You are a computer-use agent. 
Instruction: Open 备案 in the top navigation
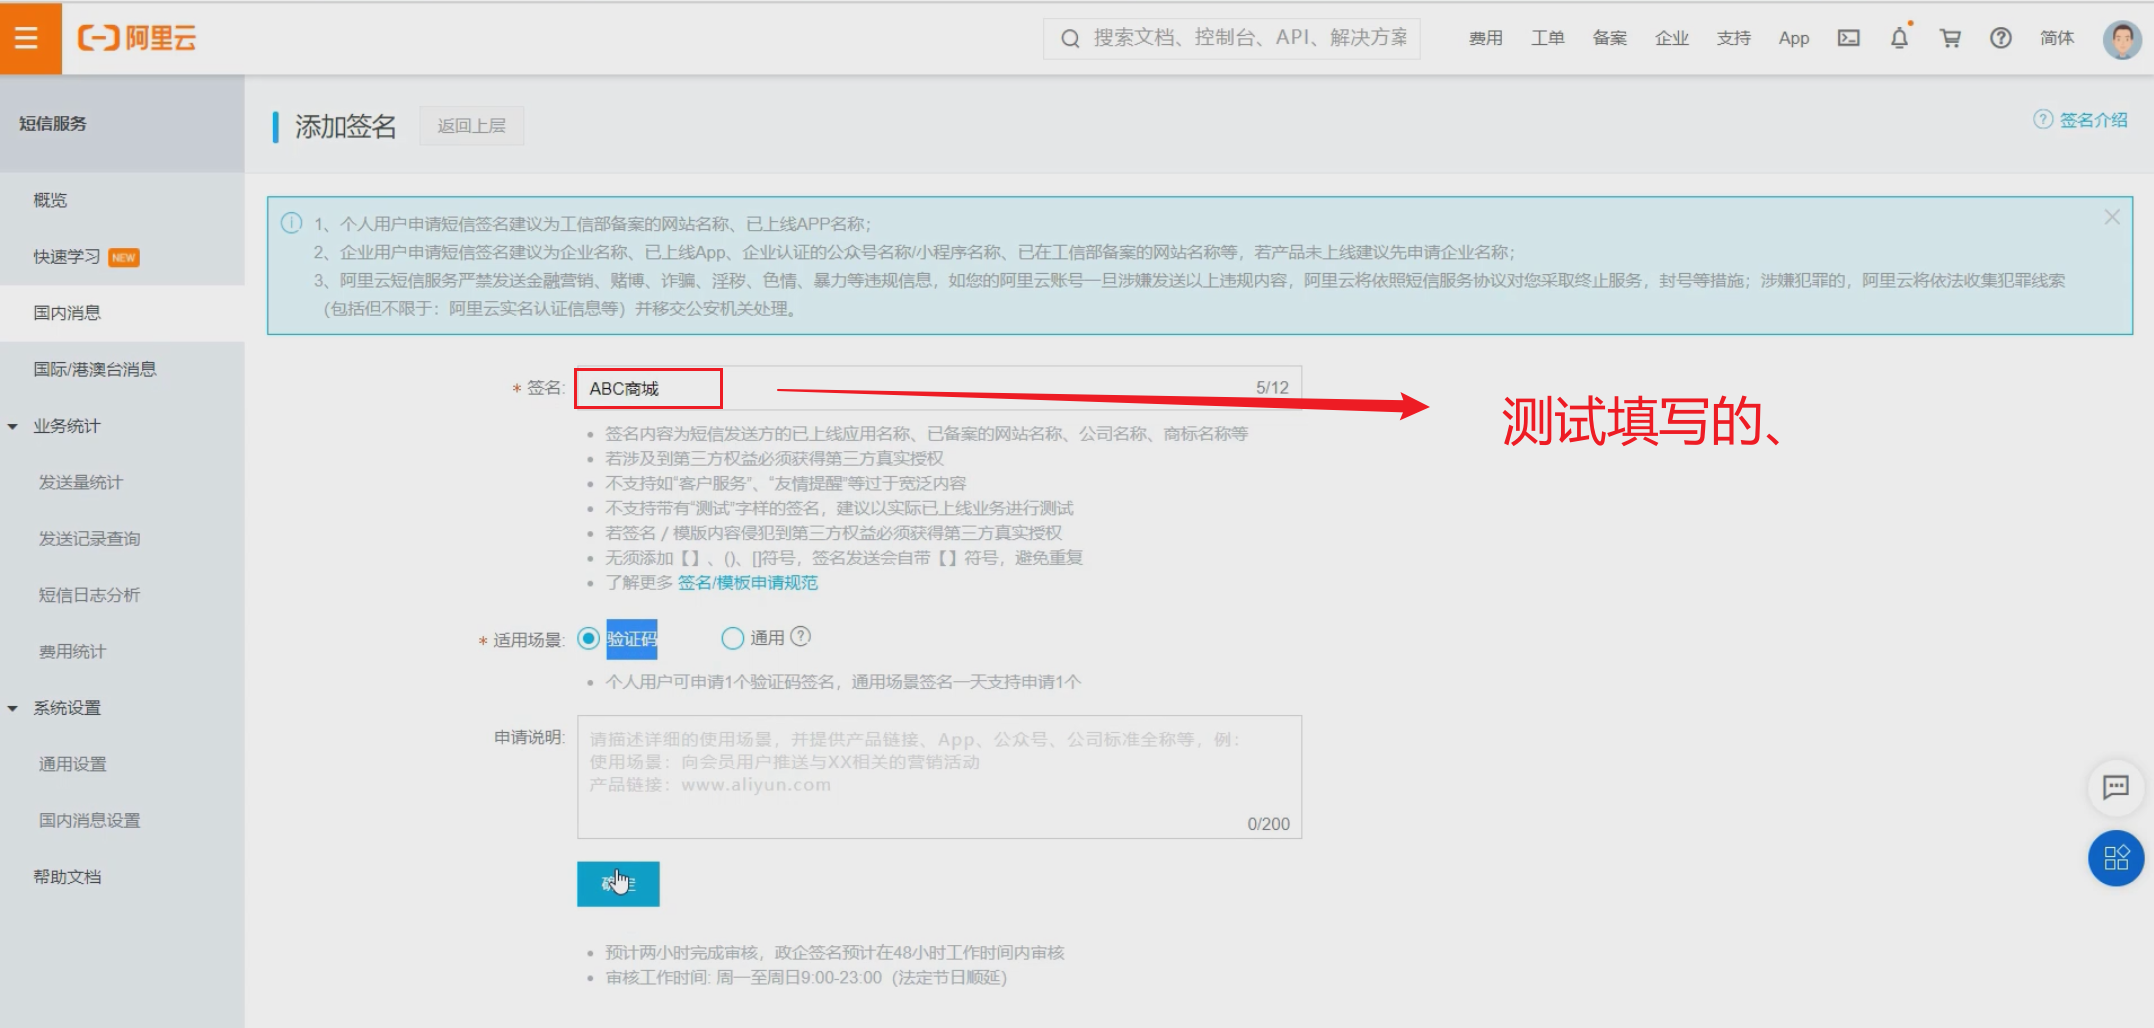1609,38
